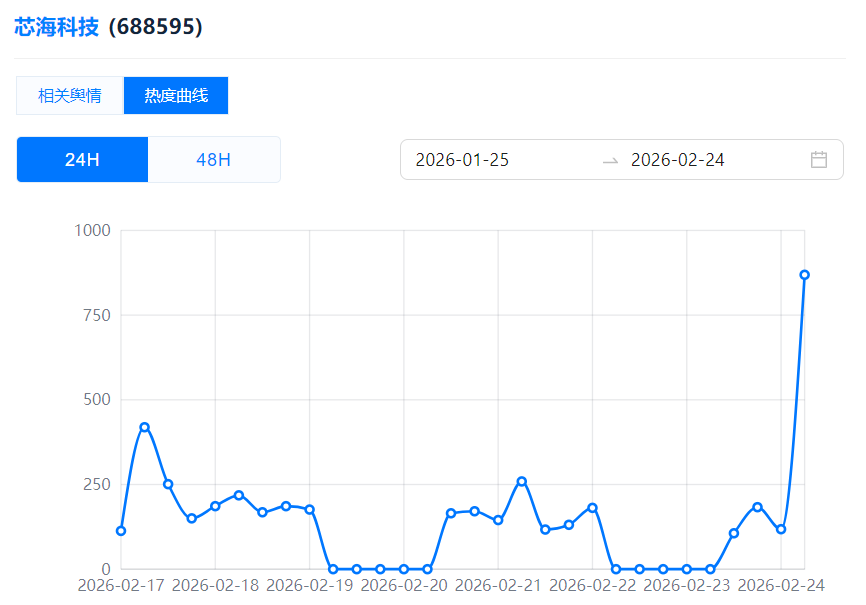This screenshot has height=605, width=866.
Task: Click the arrow separator between the dates
Action: 610,160
